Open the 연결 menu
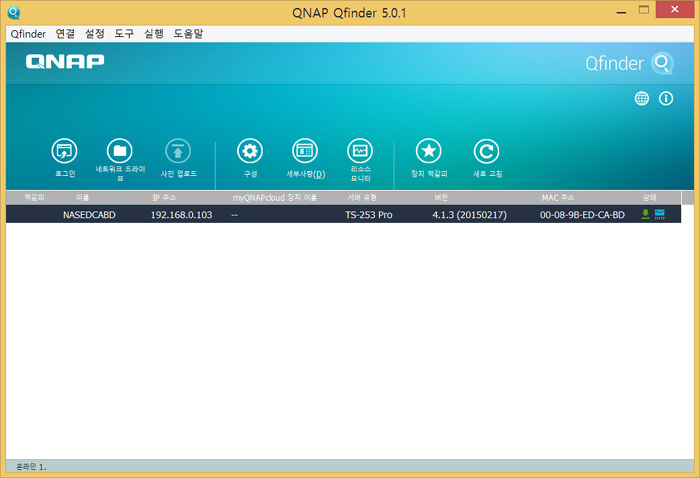700x478 pixels. 66,33
